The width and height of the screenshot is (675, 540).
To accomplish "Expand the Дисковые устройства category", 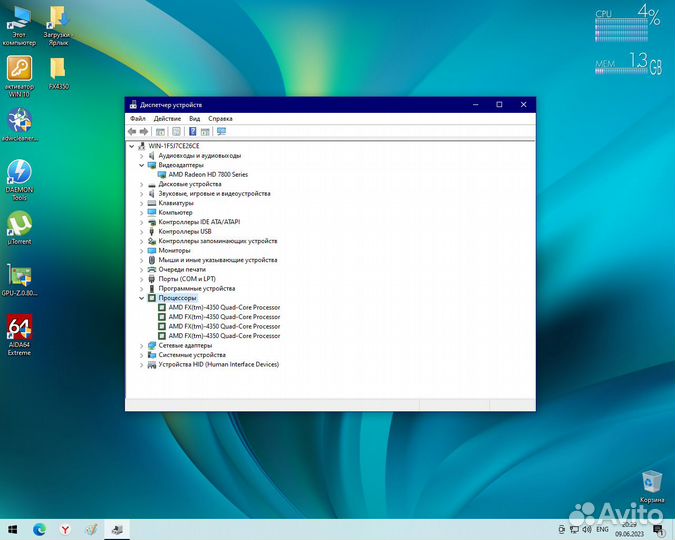I will tap(142, 184).
